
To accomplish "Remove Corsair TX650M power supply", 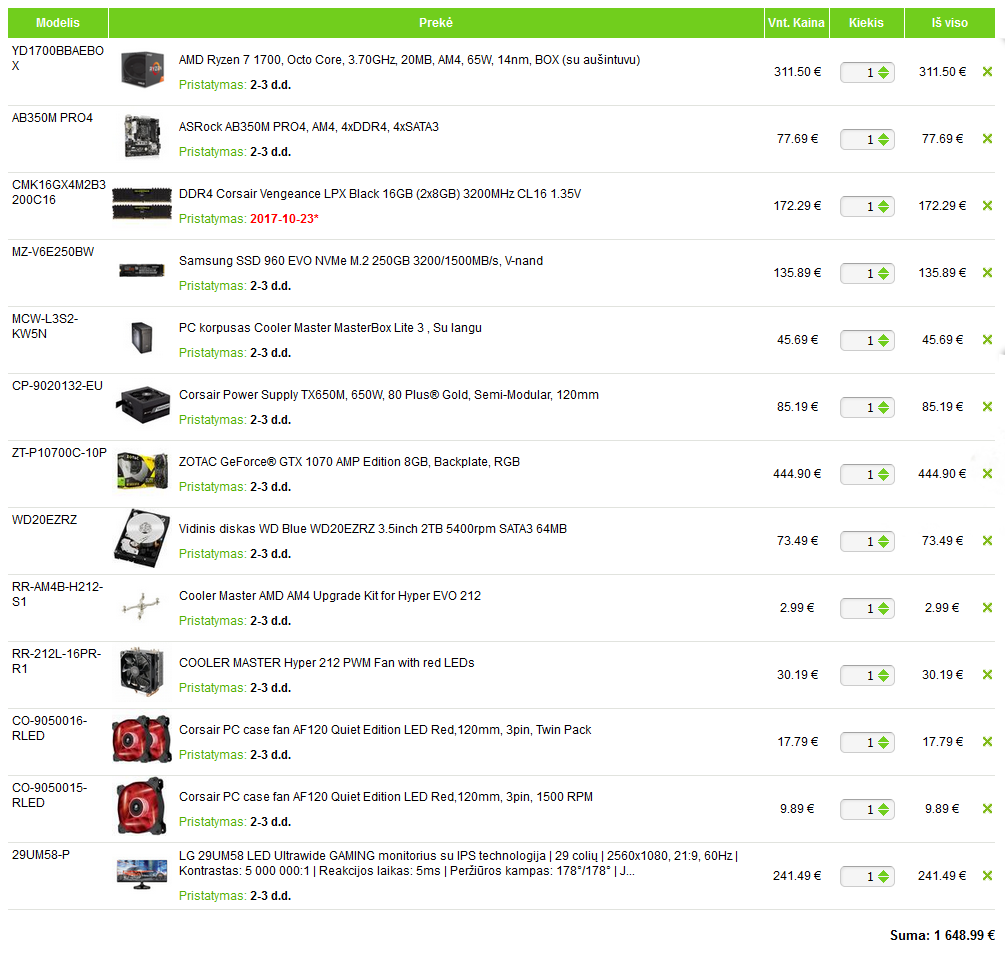I will pos(987,406).
